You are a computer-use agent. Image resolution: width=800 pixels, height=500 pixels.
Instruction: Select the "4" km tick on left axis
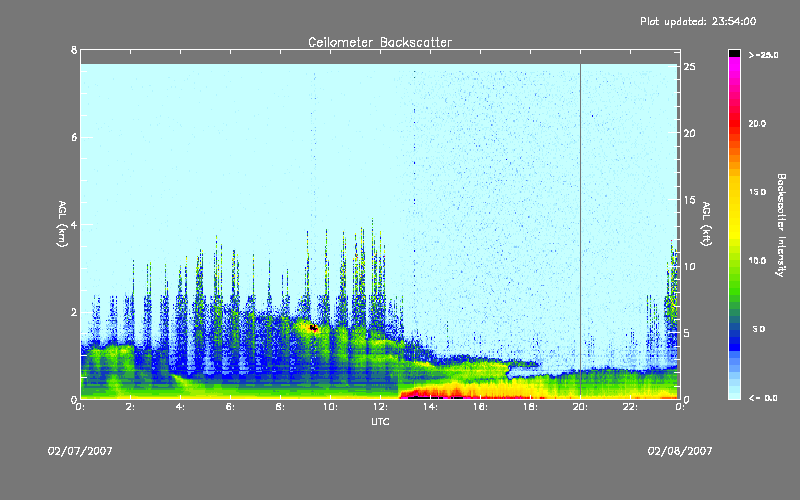[x=74, y=224]
